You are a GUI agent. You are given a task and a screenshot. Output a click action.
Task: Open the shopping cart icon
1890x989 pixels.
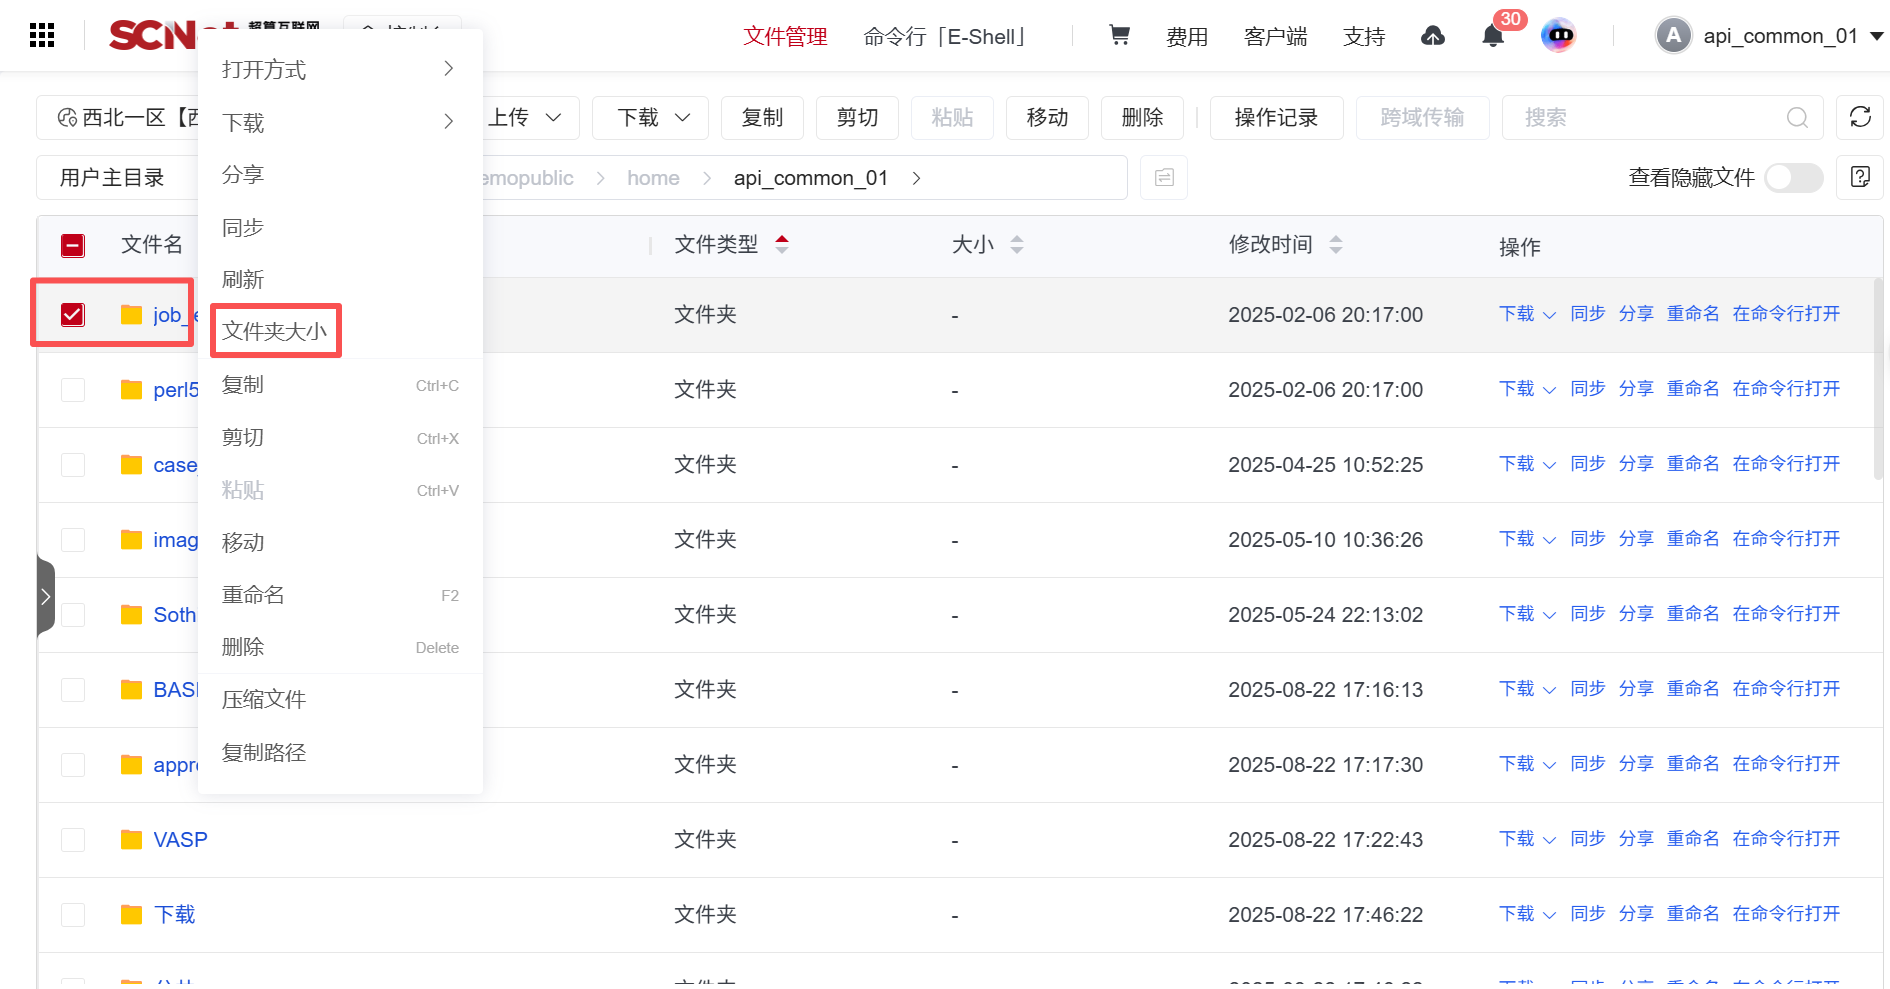(1119, 36)
